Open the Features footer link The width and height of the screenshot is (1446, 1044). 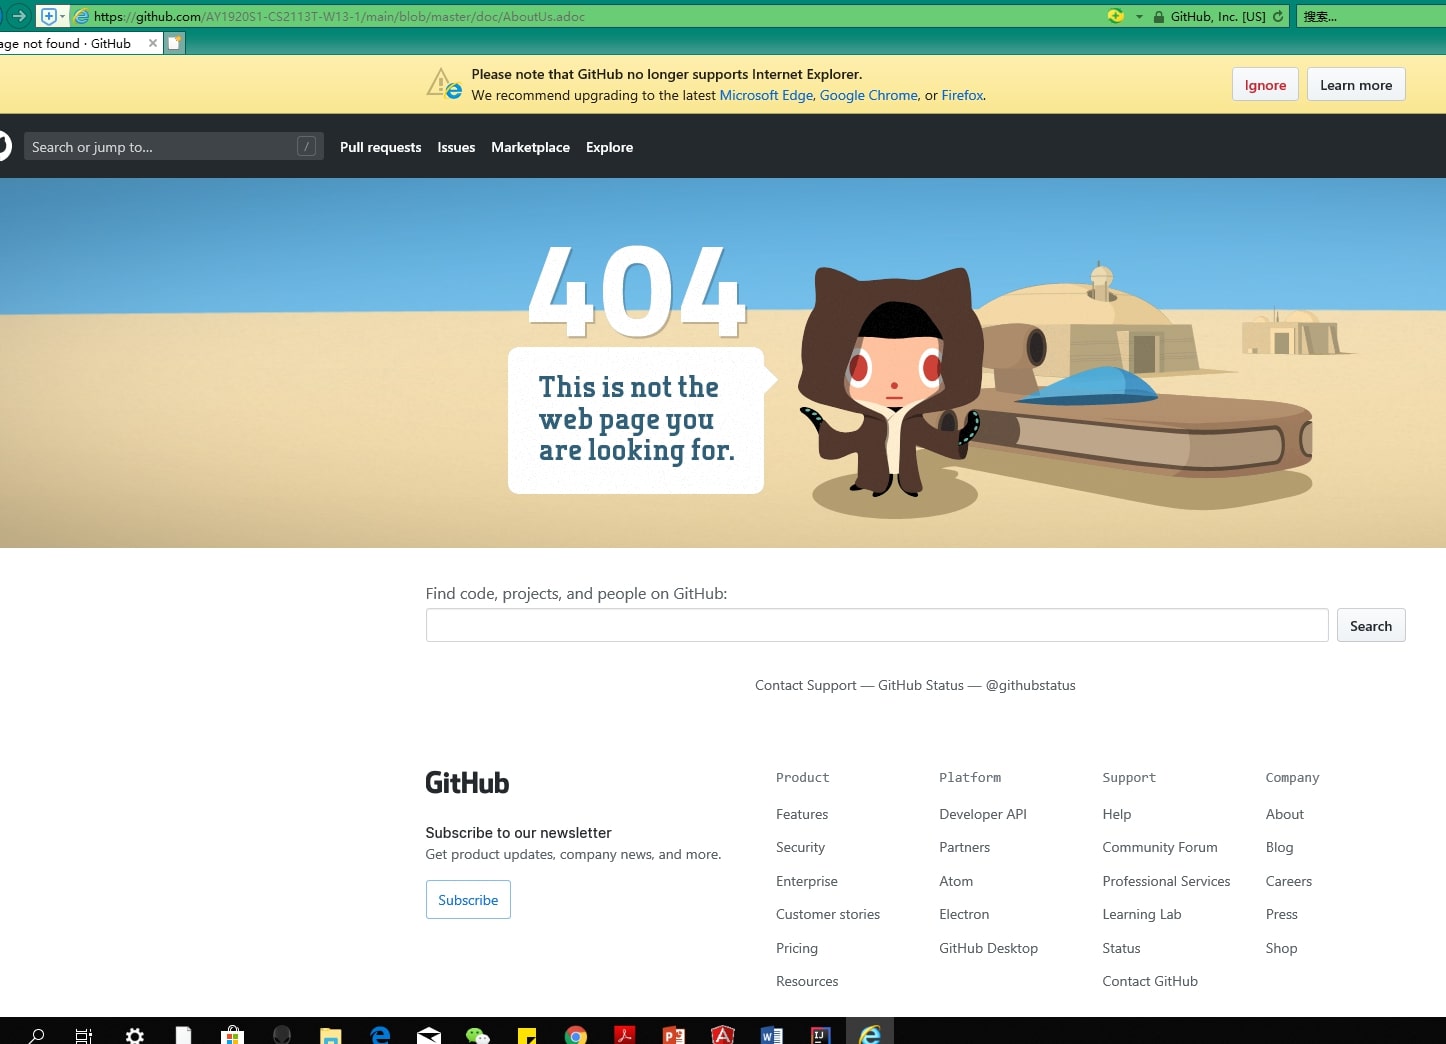pyautogui.click(x=802, y=814)
